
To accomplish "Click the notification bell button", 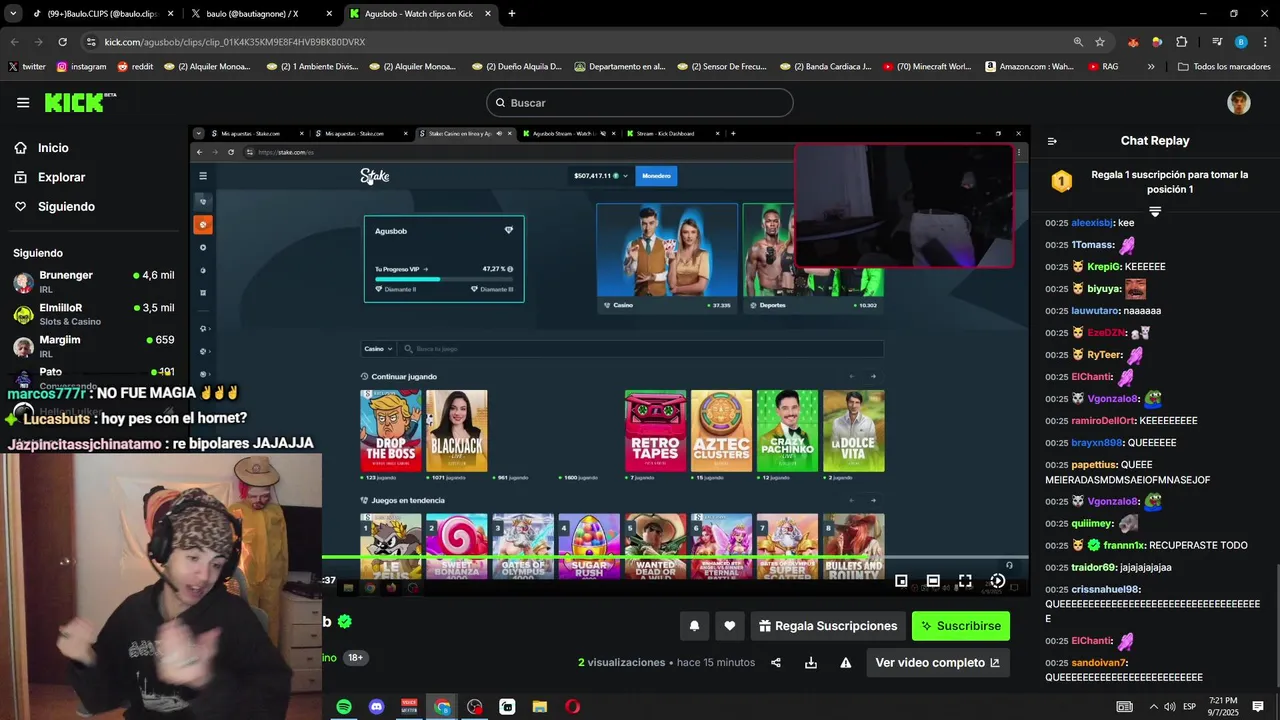I will 694,626.
